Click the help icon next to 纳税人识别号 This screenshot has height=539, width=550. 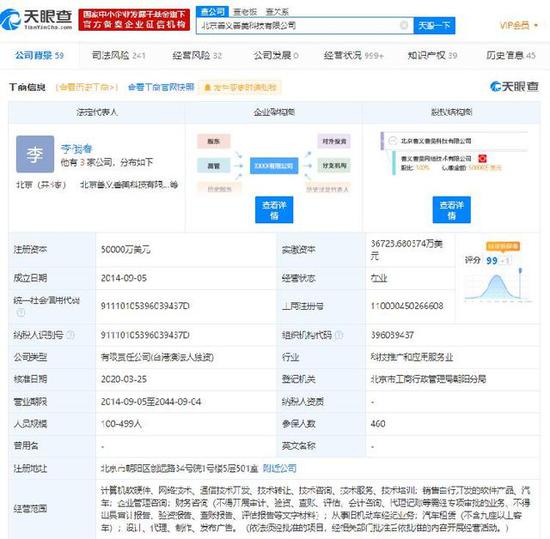click(71, 335)
